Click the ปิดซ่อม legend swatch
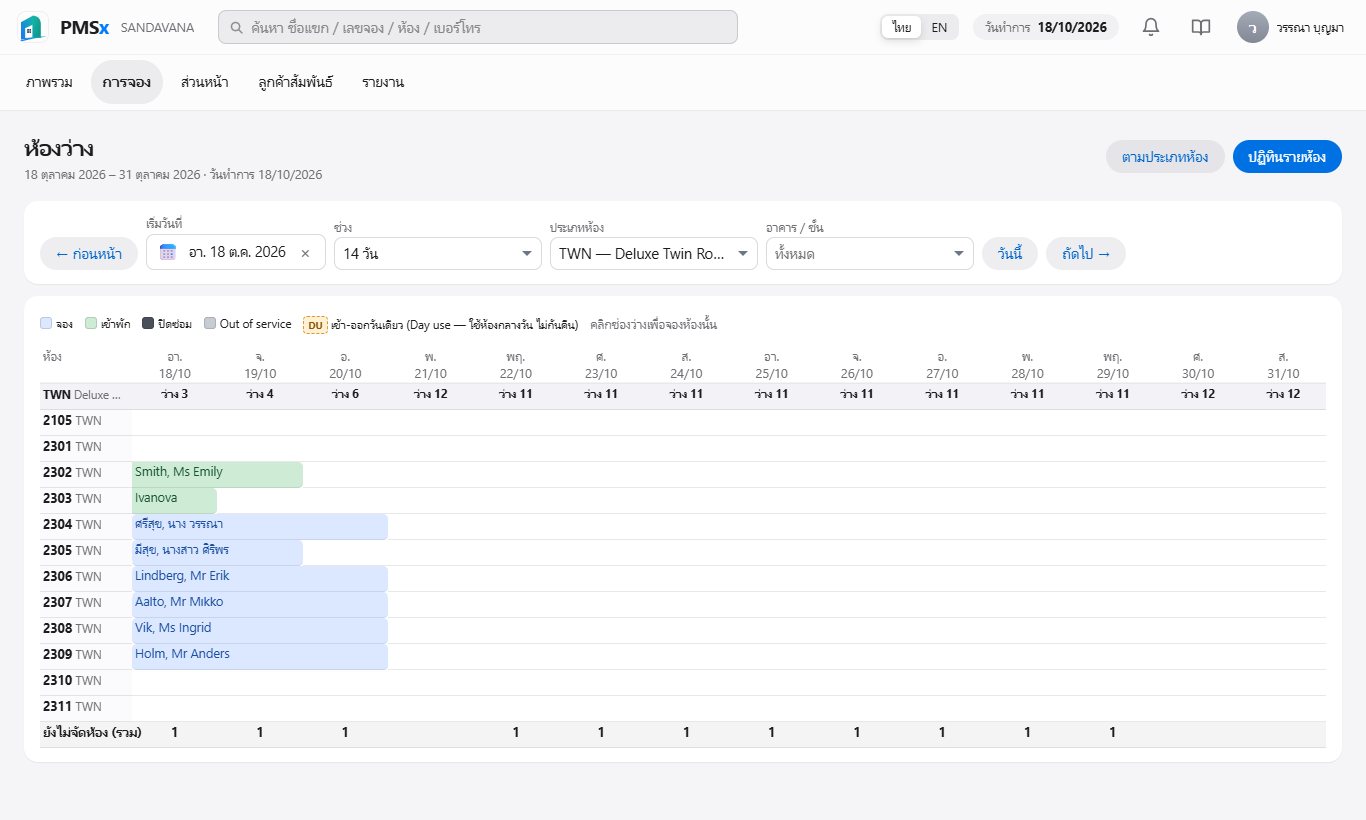The width and height of the screenshot is (1366, 820). click(x=148, y=324)
